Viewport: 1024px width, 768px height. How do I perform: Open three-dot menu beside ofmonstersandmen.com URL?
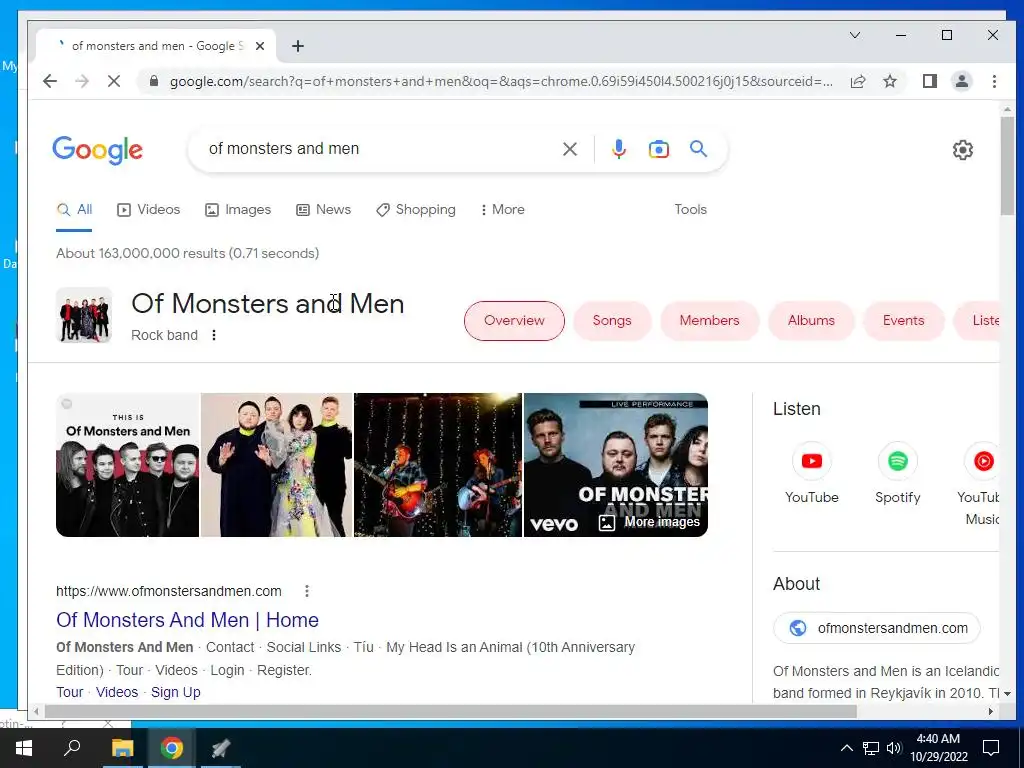(x=306, y=591)
